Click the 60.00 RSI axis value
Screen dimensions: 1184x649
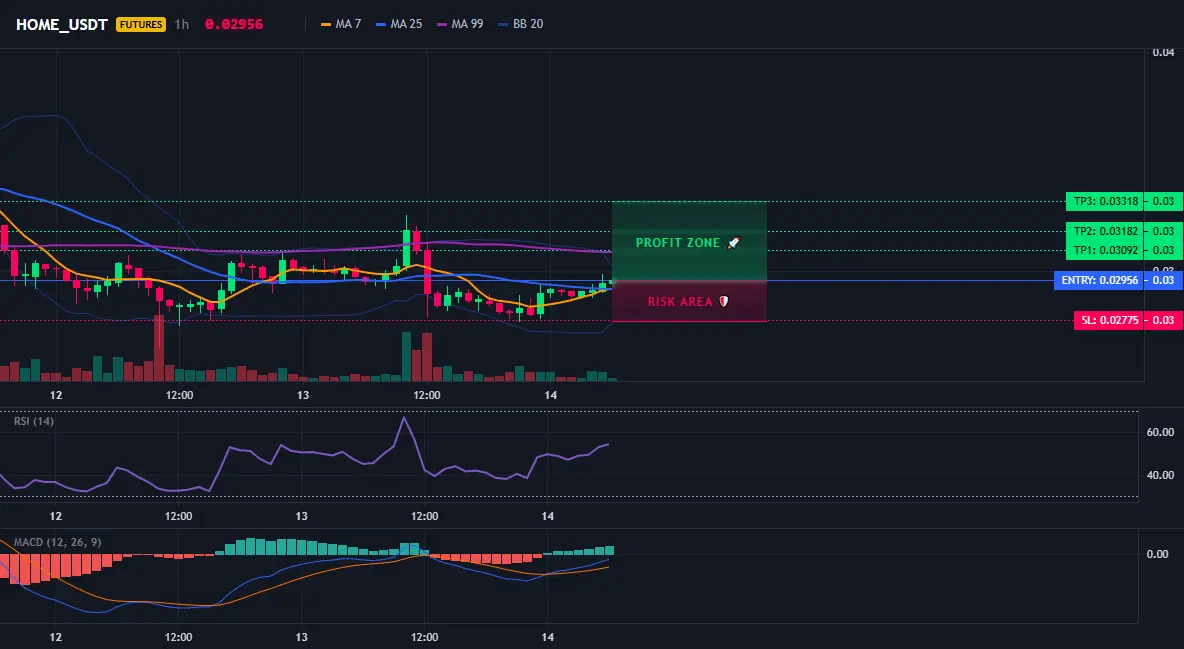pyautogui.click(x=1161, y=432)
